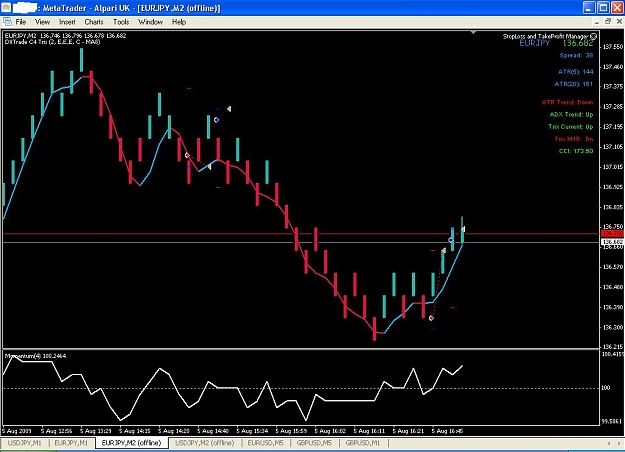This screenshot has height=452, width=625.
Task: Open the GBPUSD,M5 chart tab
Action: (x=314, y=443)
